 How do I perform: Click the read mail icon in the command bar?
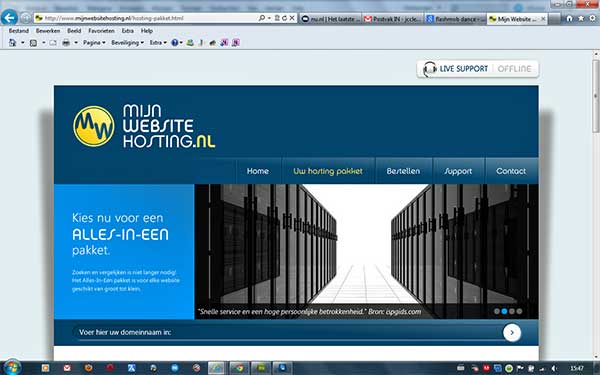point(53,43)
